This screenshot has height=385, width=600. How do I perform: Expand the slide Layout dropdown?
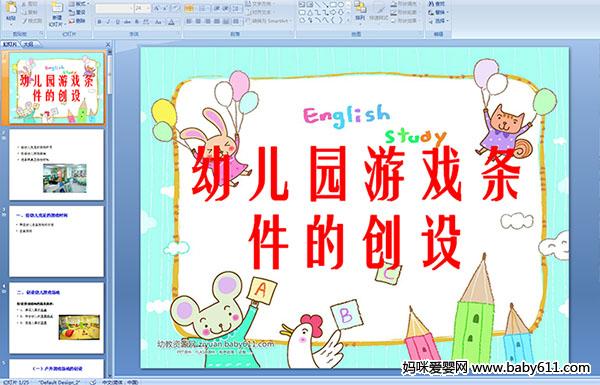79,4
